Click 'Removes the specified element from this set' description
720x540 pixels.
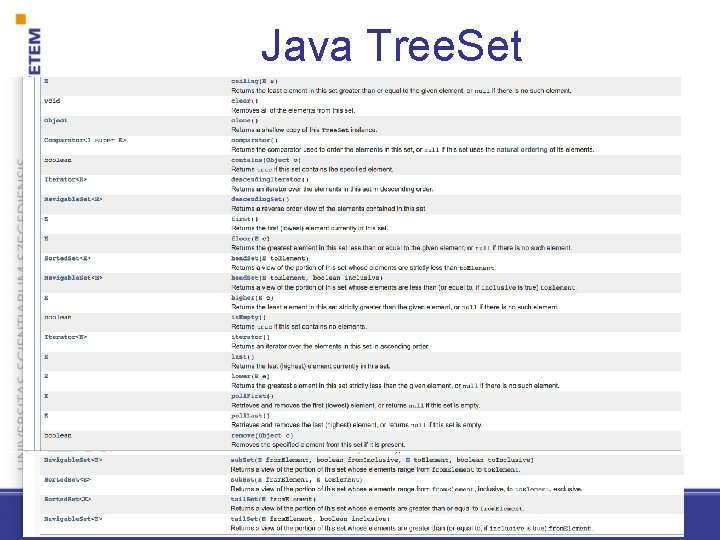tap(318, 445)
